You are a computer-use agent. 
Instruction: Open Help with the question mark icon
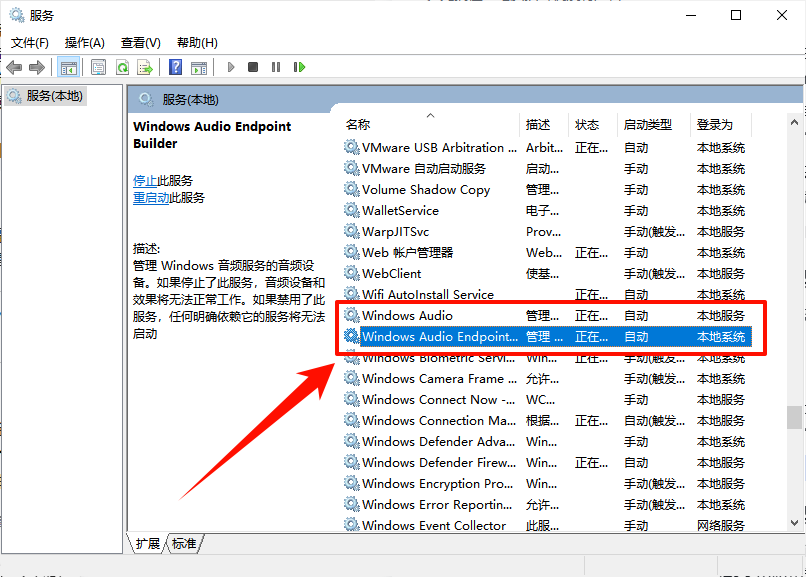(175, 67)
